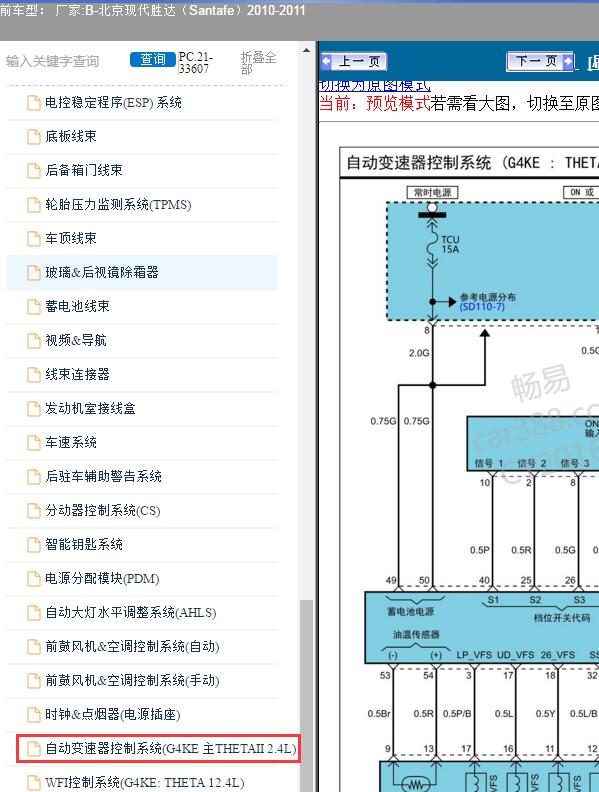Select 前鼓风机&空调控制系统(手动) entry
Viewport: 599px width, 792px height.
(x=132, y=680)
